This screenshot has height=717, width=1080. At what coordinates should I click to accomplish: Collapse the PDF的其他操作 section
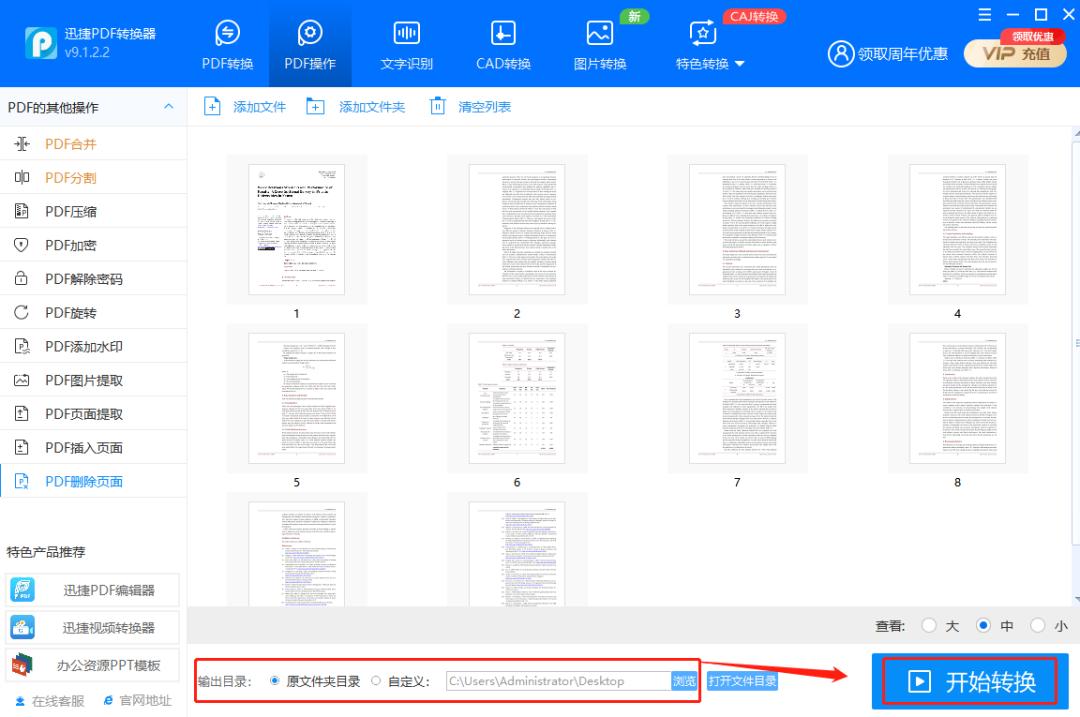[x=168, y=107]
